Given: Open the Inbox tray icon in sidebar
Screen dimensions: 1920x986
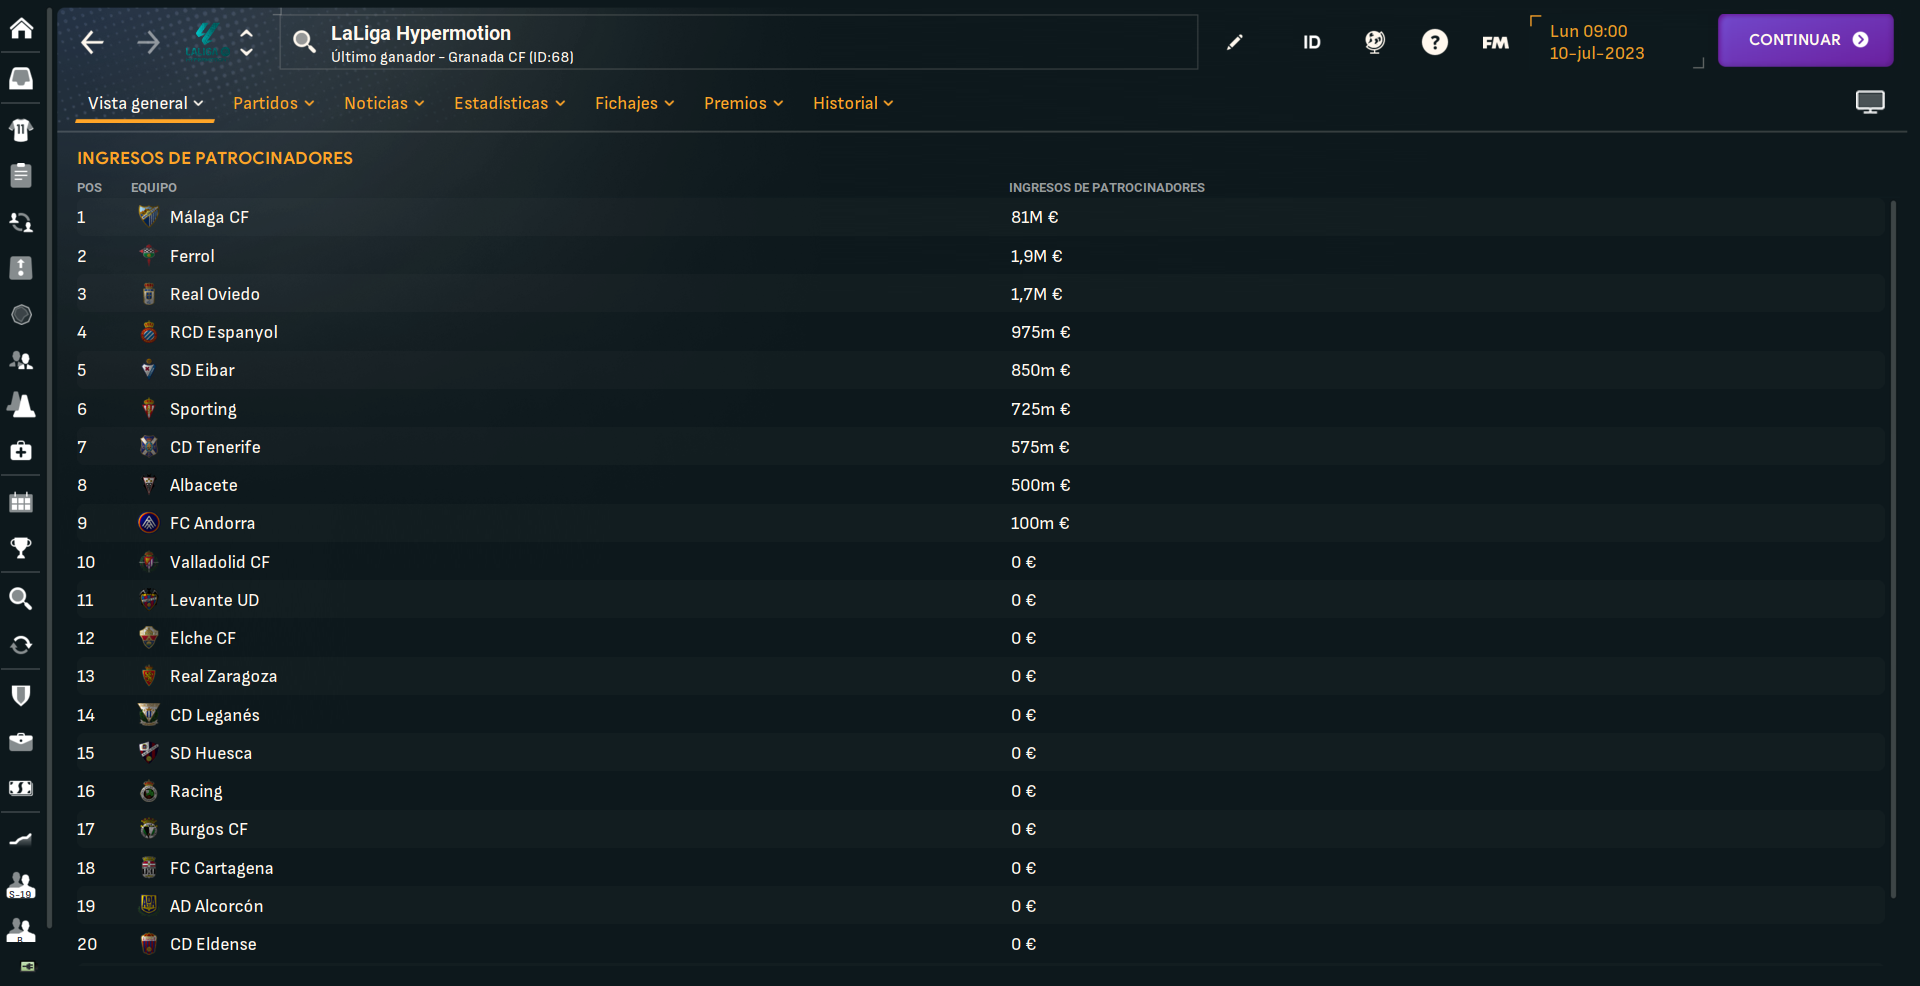Looking at the screenshot, I should pyautogui.click(x=21, y=78).
